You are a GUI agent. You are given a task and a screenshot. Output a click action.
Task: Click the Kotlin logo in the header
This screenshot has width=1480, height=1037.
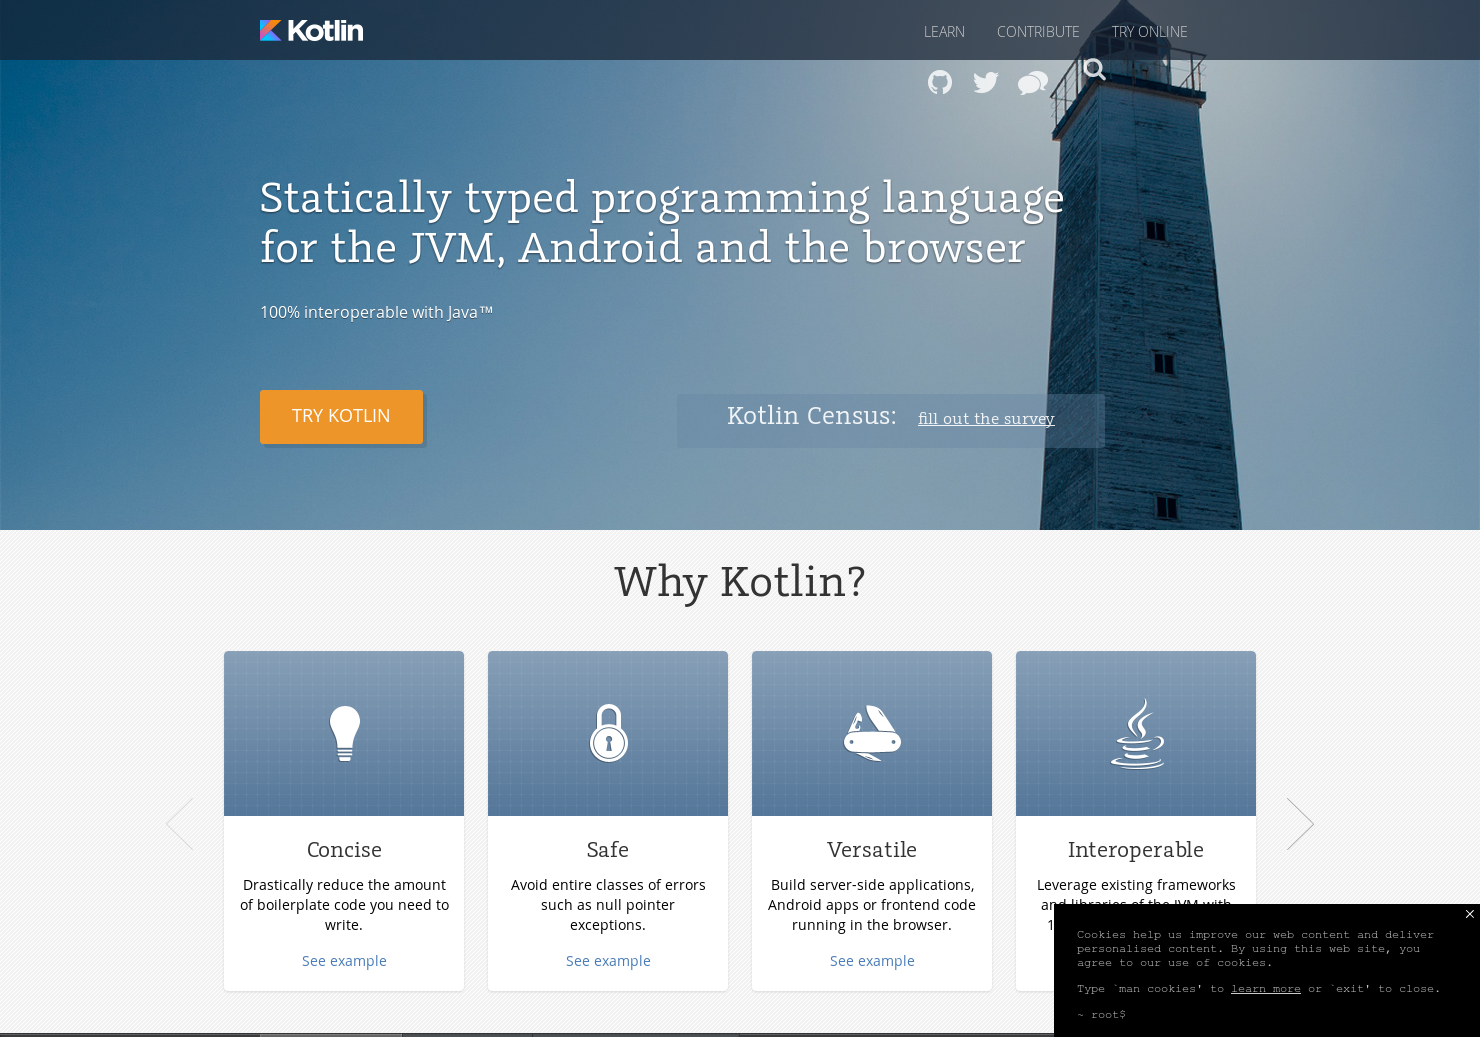coord(311,30)
